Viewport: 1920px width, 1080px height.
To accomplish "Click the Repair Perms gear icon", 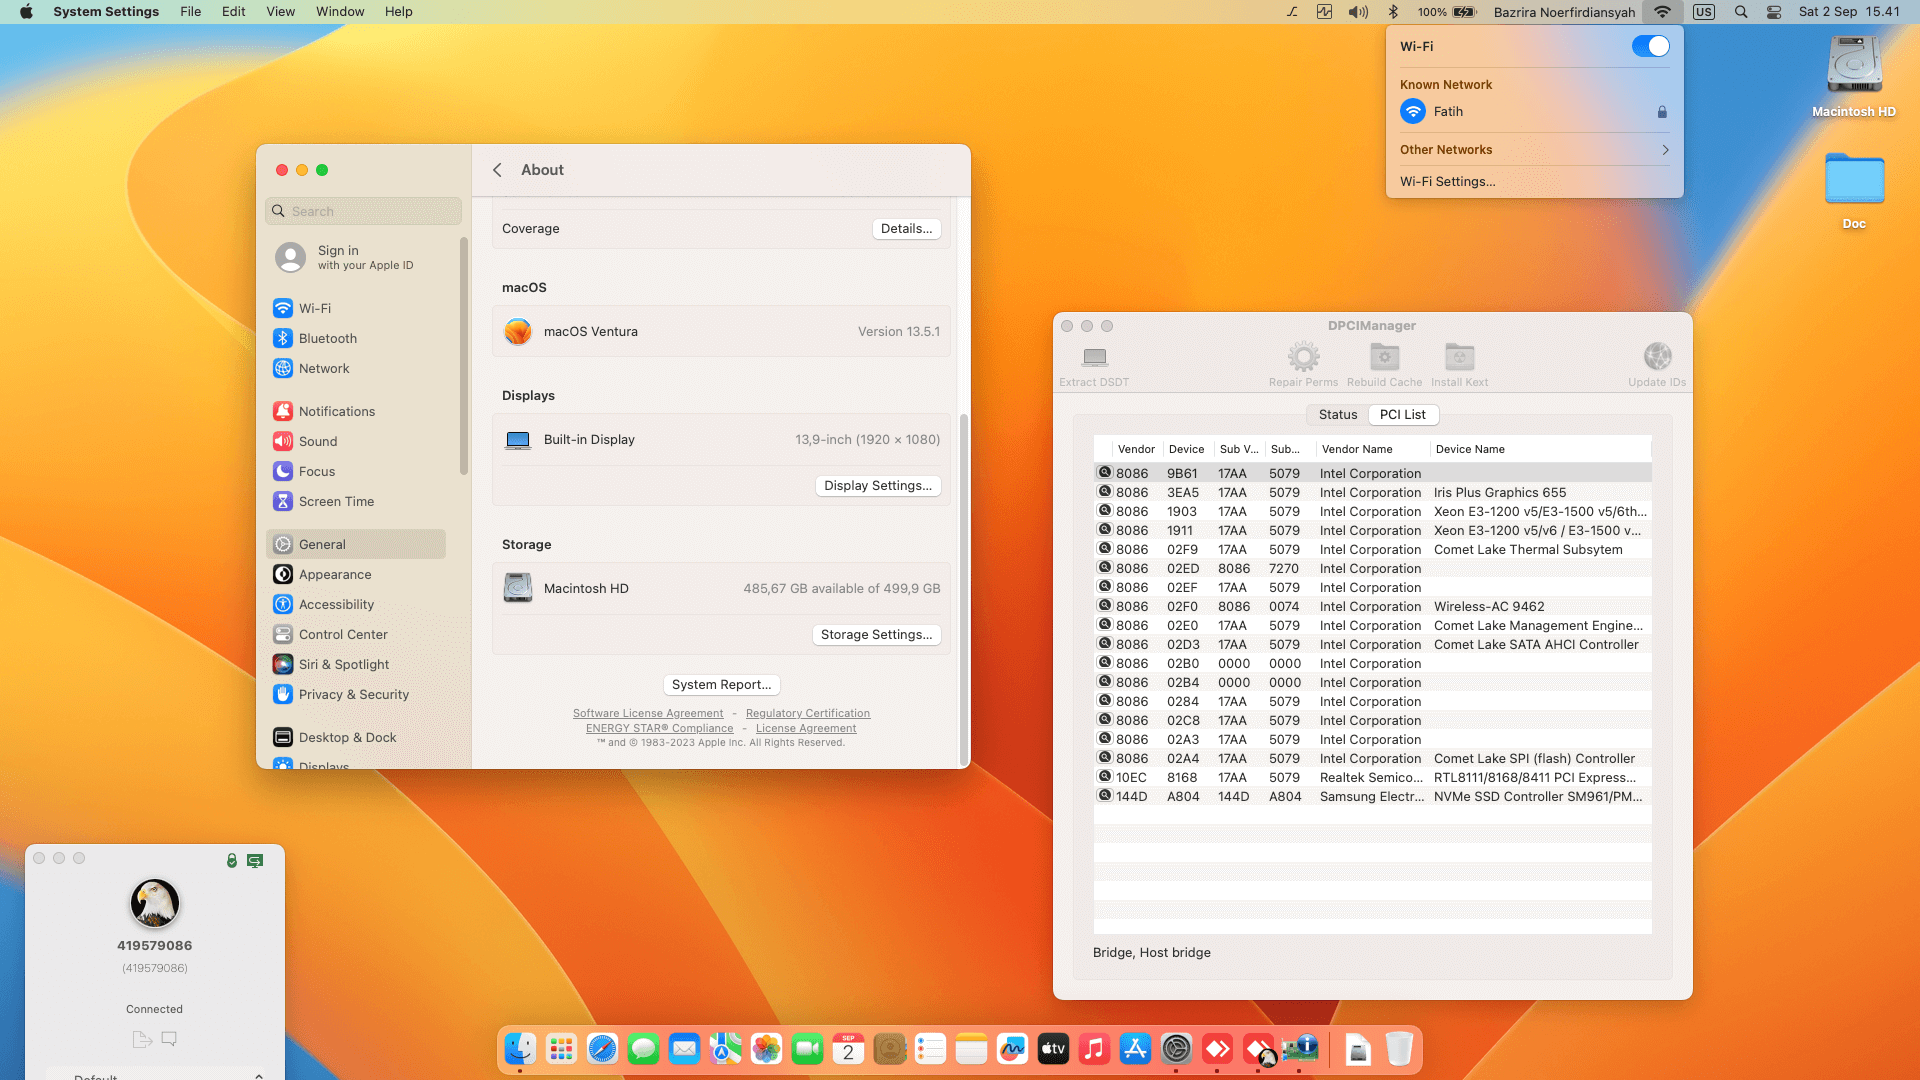I will (x=1303, y=358).
